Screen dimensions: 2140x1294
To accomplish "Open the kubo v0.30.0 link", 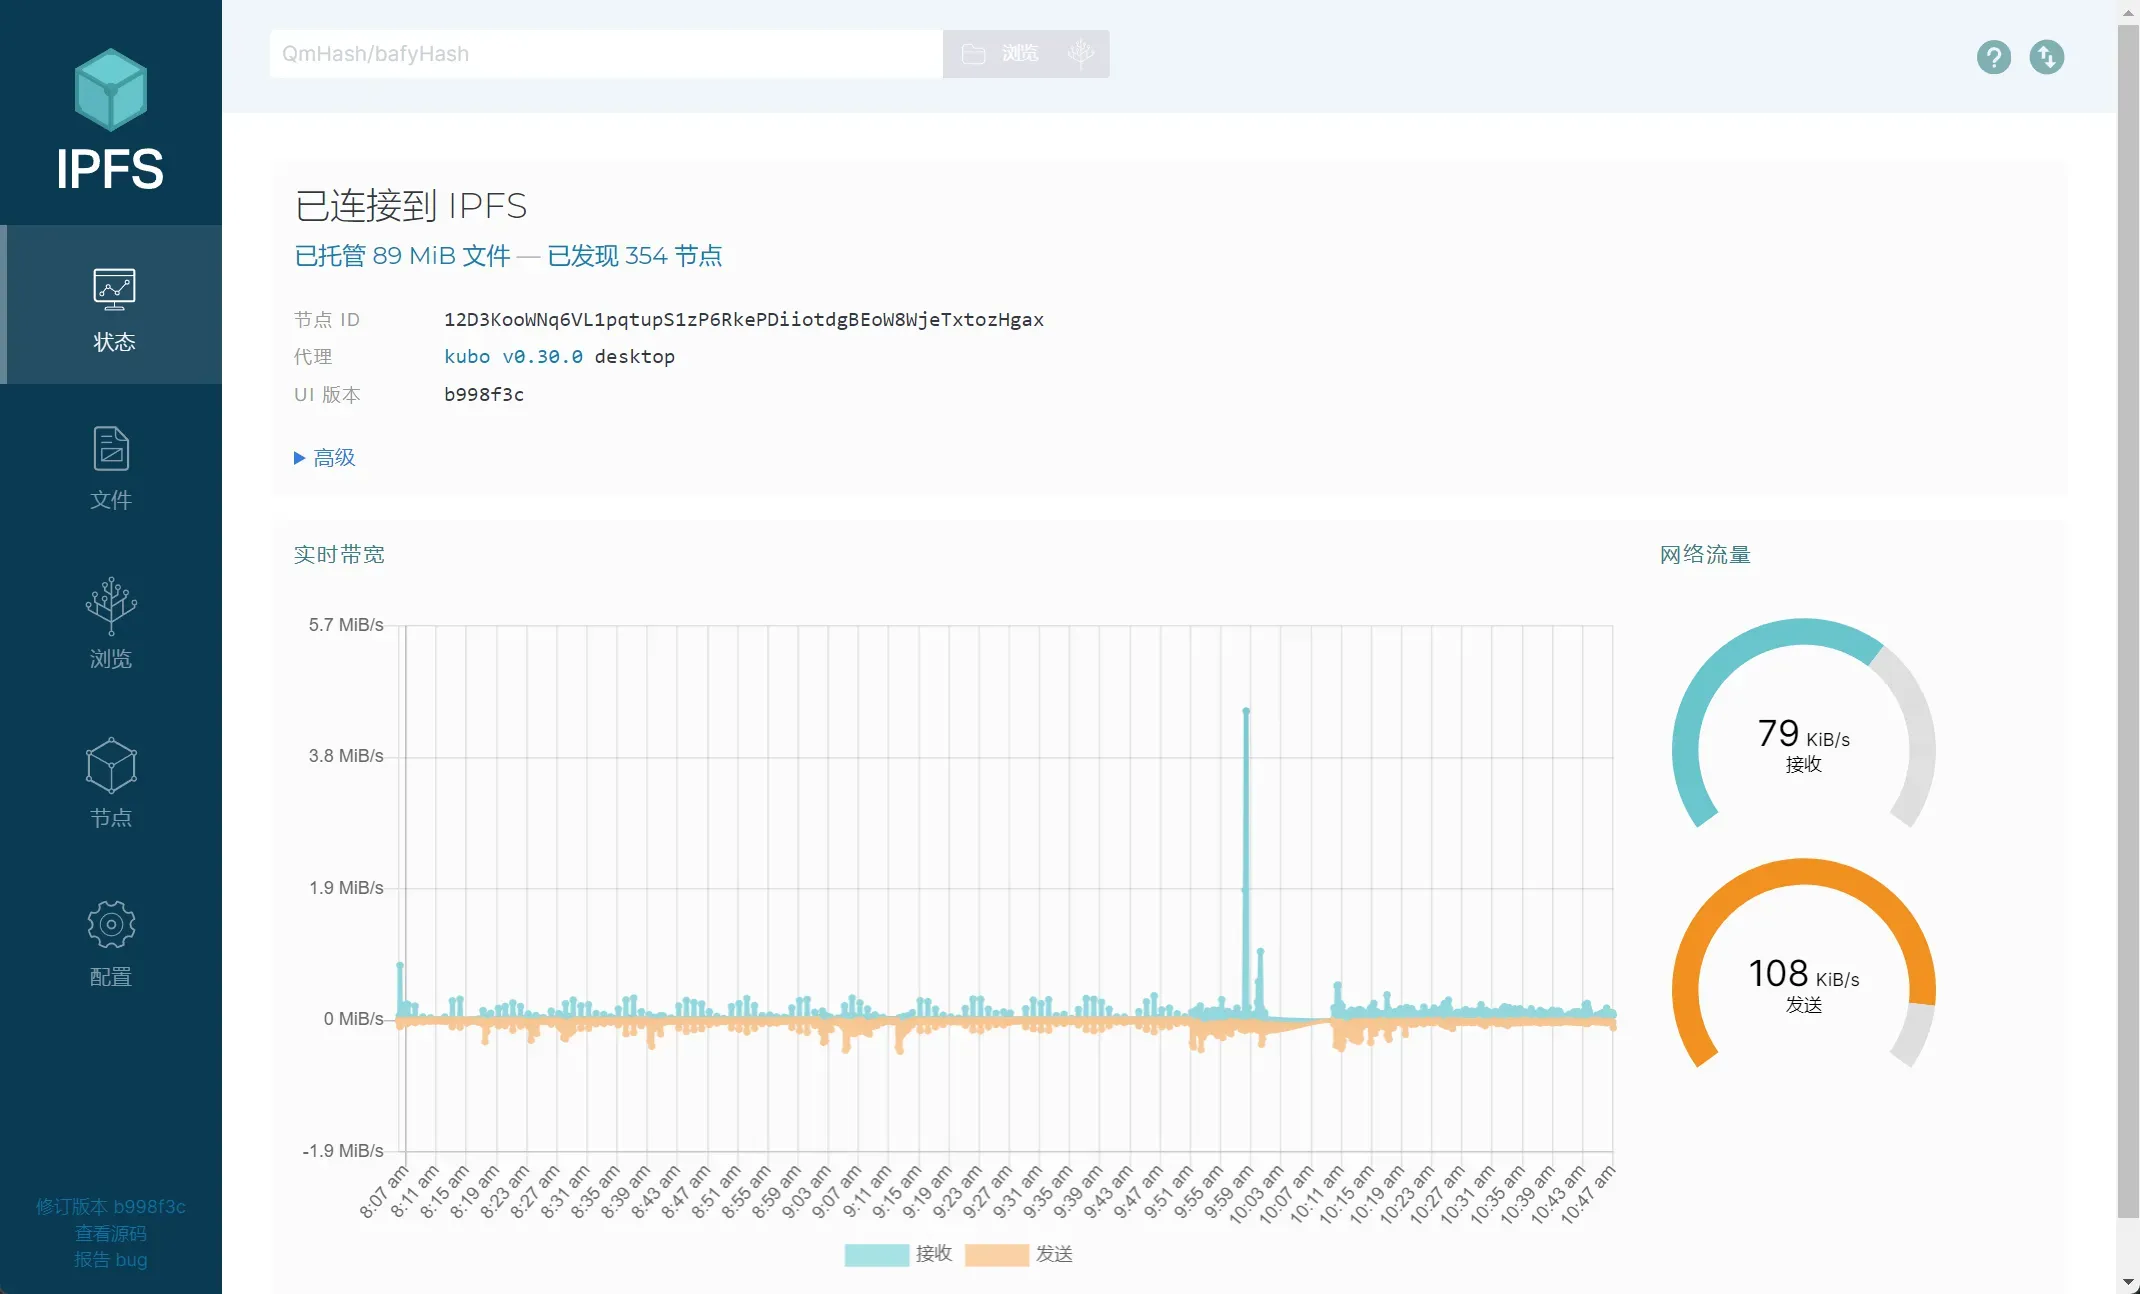I will point(513,357).
